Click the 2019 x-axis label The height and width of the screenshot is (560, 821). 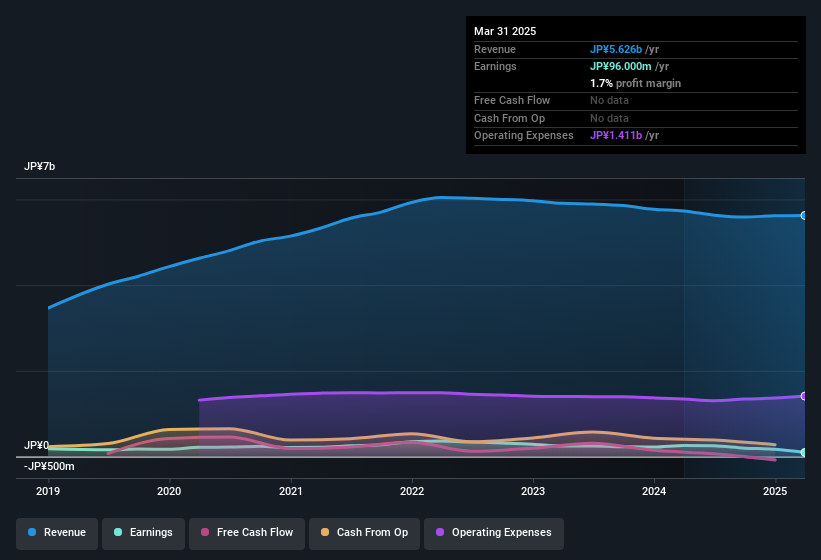point(48,491)
